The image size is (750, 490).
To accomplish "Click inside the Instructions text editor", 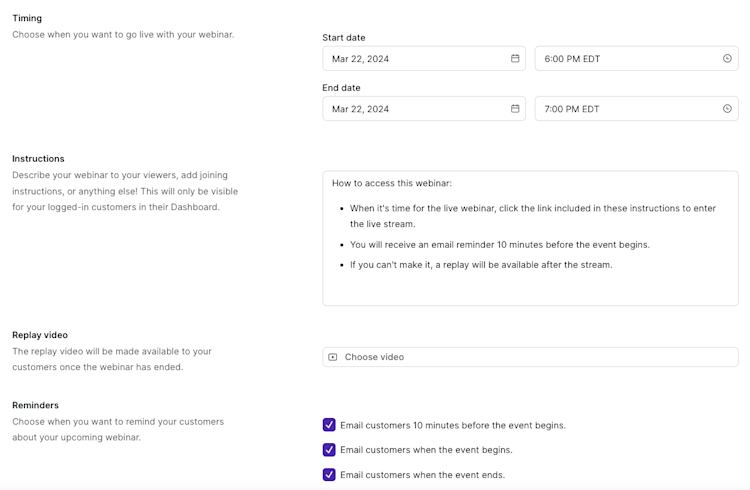I will click(530, 288).
